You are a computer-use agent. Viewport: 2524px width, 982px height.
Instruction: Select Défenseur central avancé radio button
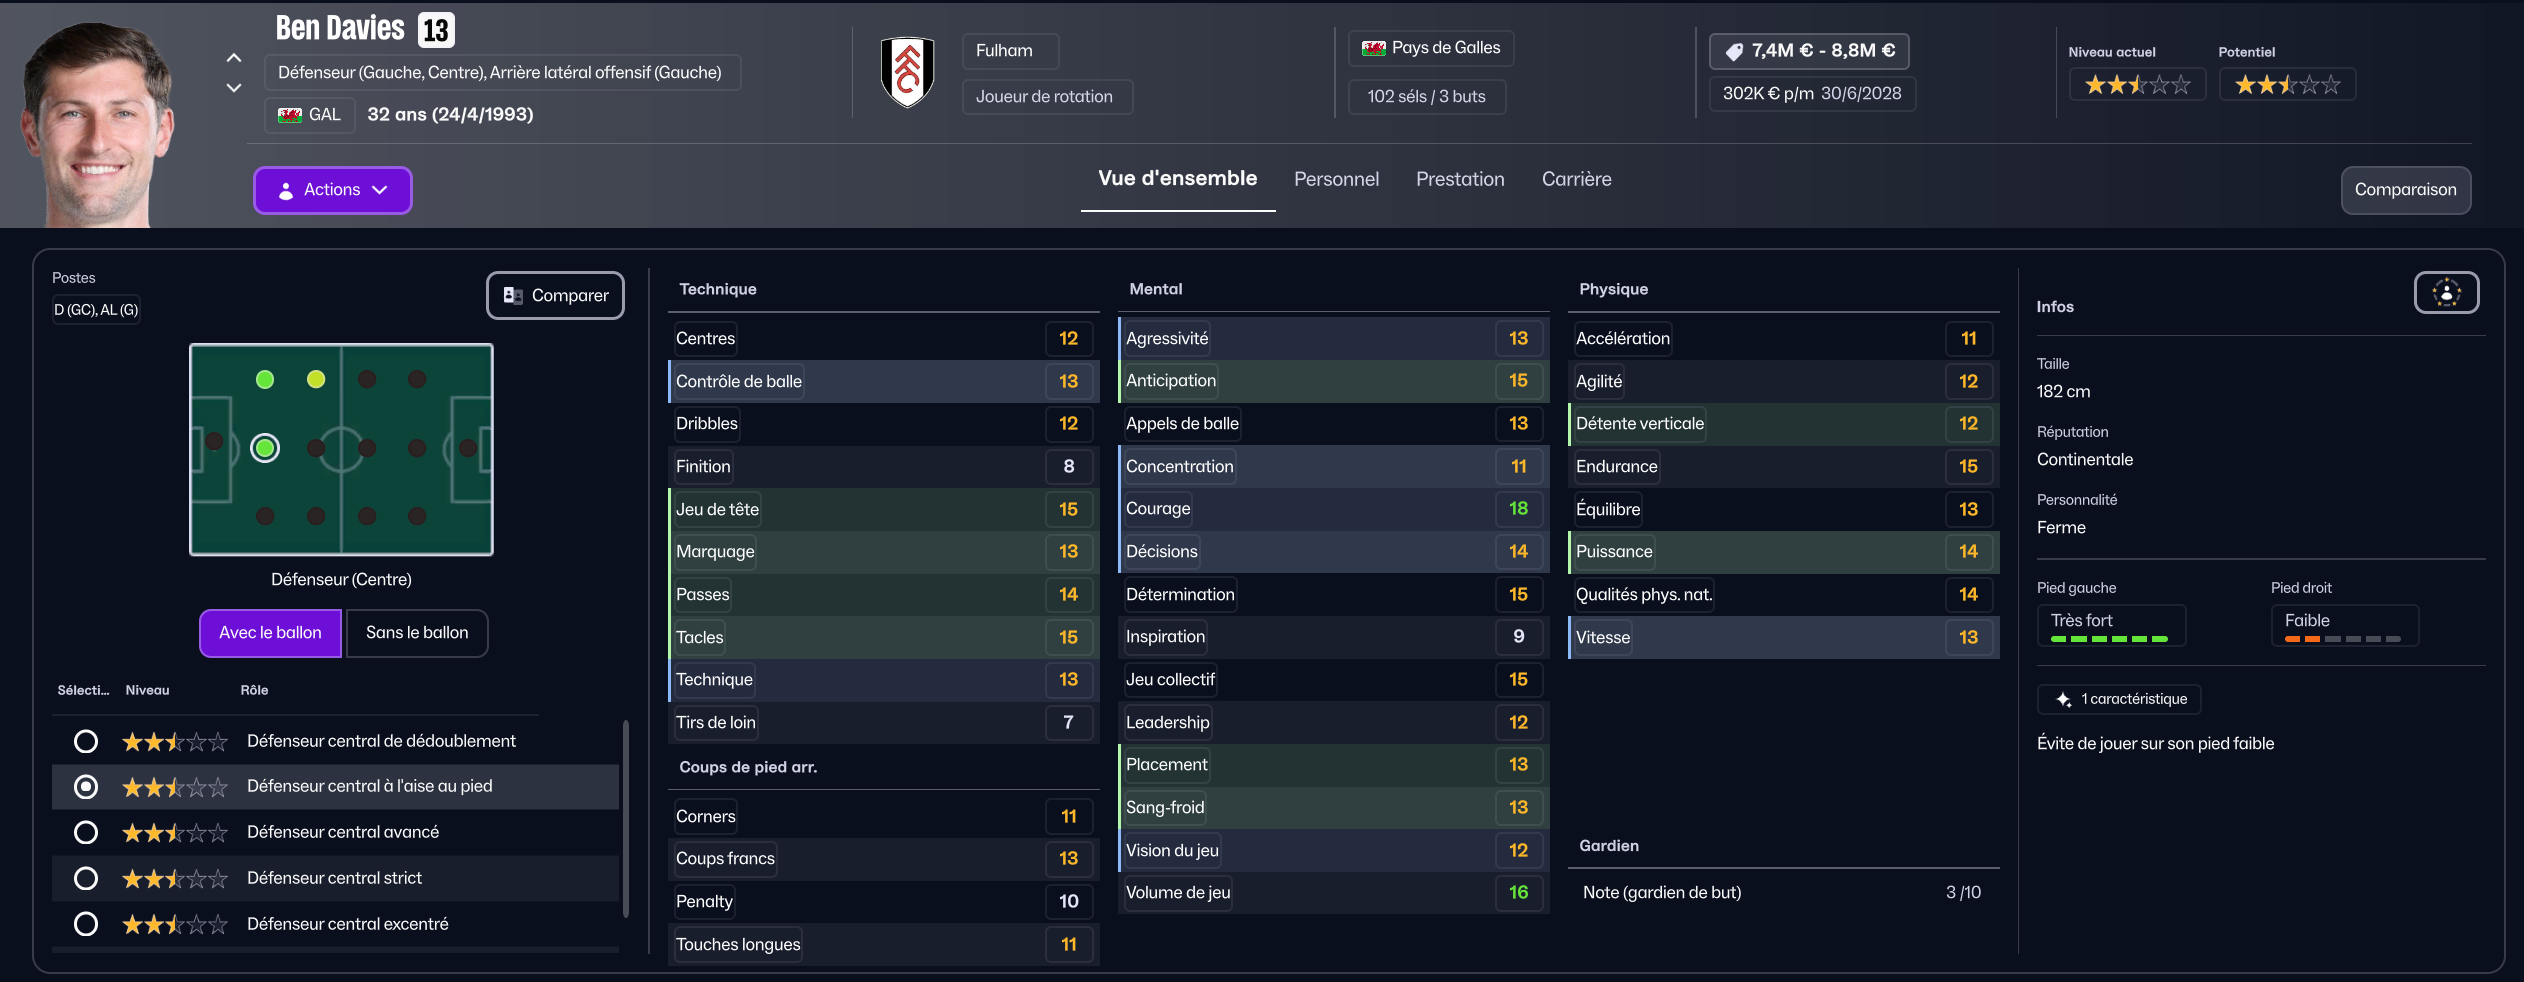pos(86,832)
